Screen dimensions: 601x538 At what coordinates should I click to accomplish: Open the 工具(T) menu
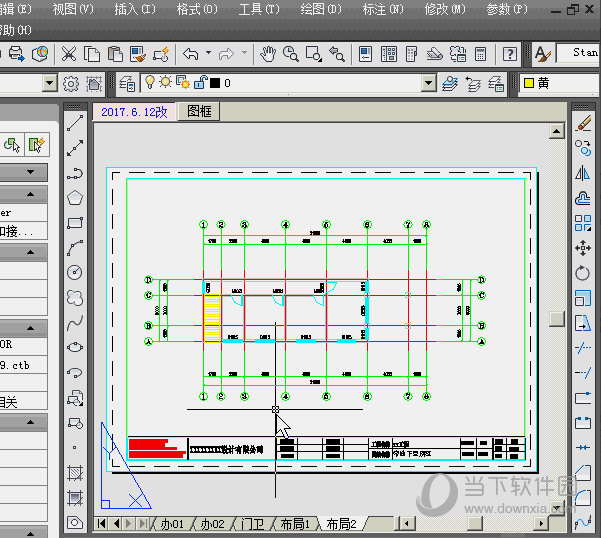coord(259,9)
